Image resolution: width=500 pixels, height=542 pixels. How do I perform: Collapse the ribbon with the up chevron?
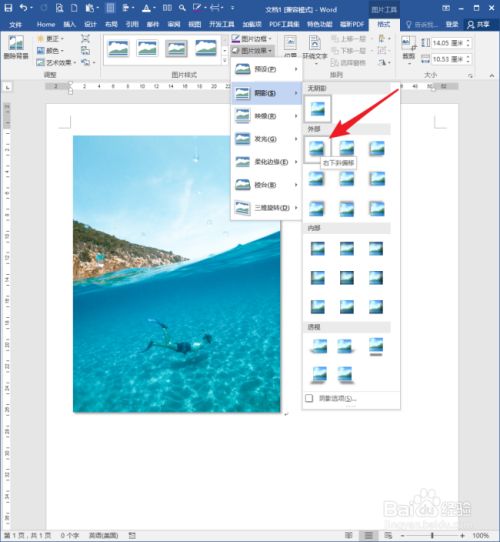(492, 75)
